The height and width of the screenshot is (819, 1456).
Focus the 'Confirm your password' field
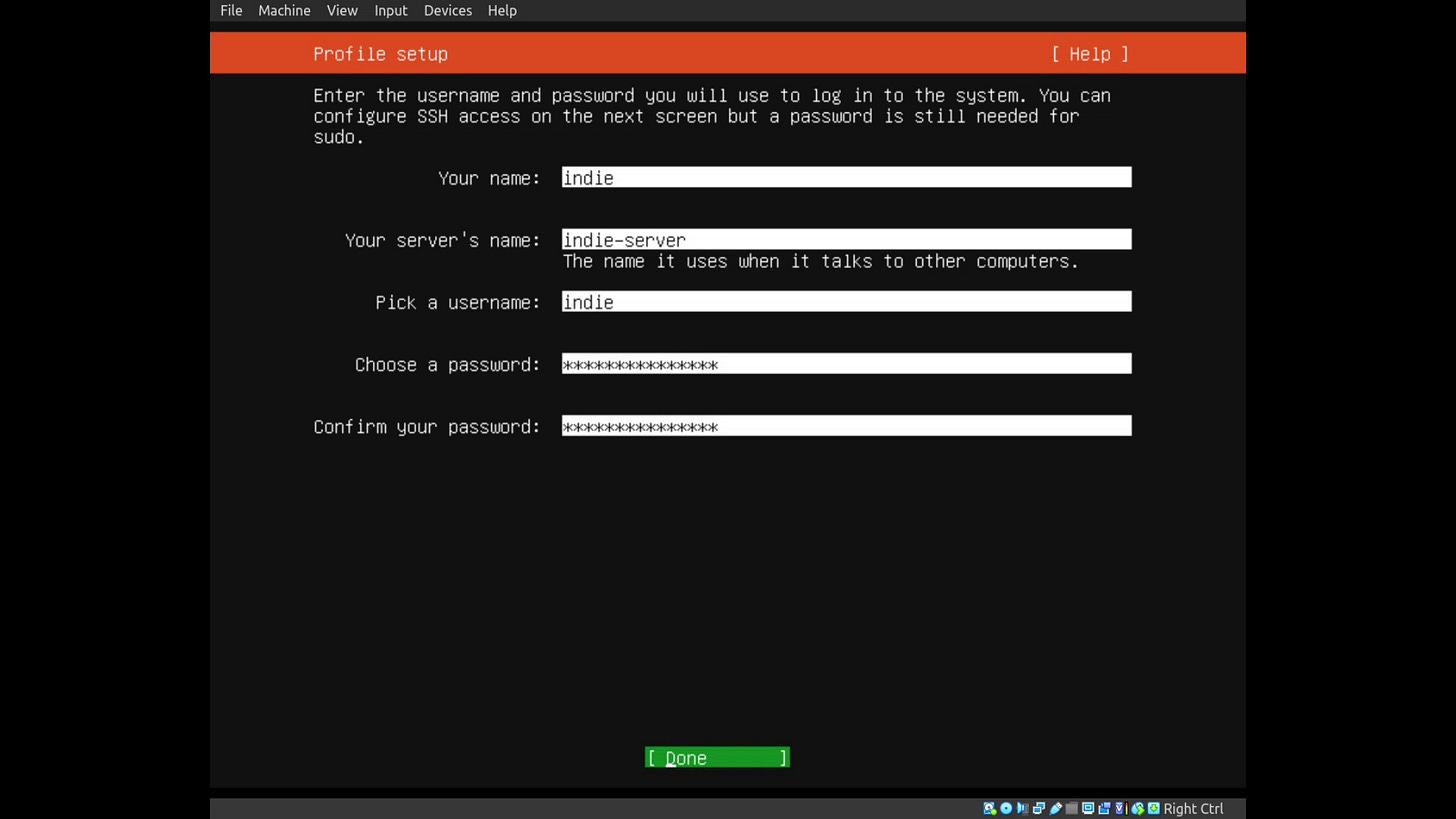click(x=846, y=426)
